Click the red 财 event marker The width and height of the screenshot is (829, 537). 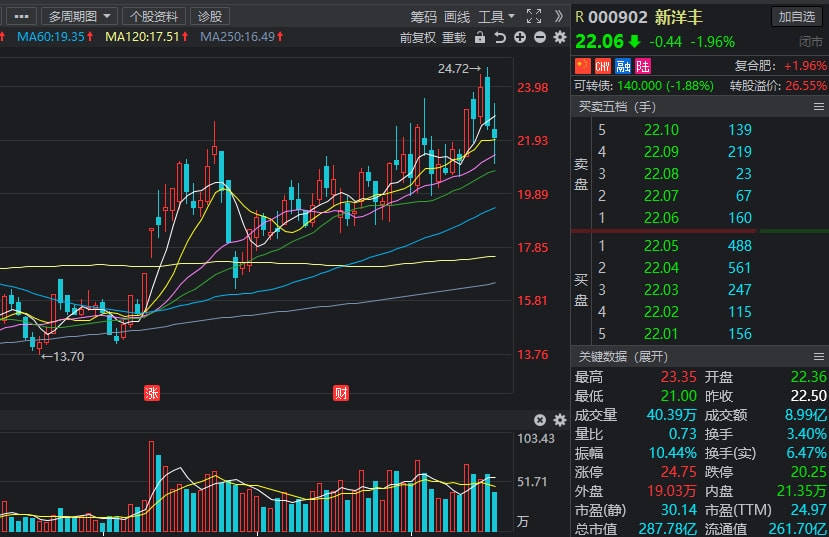tap(341, 393)
